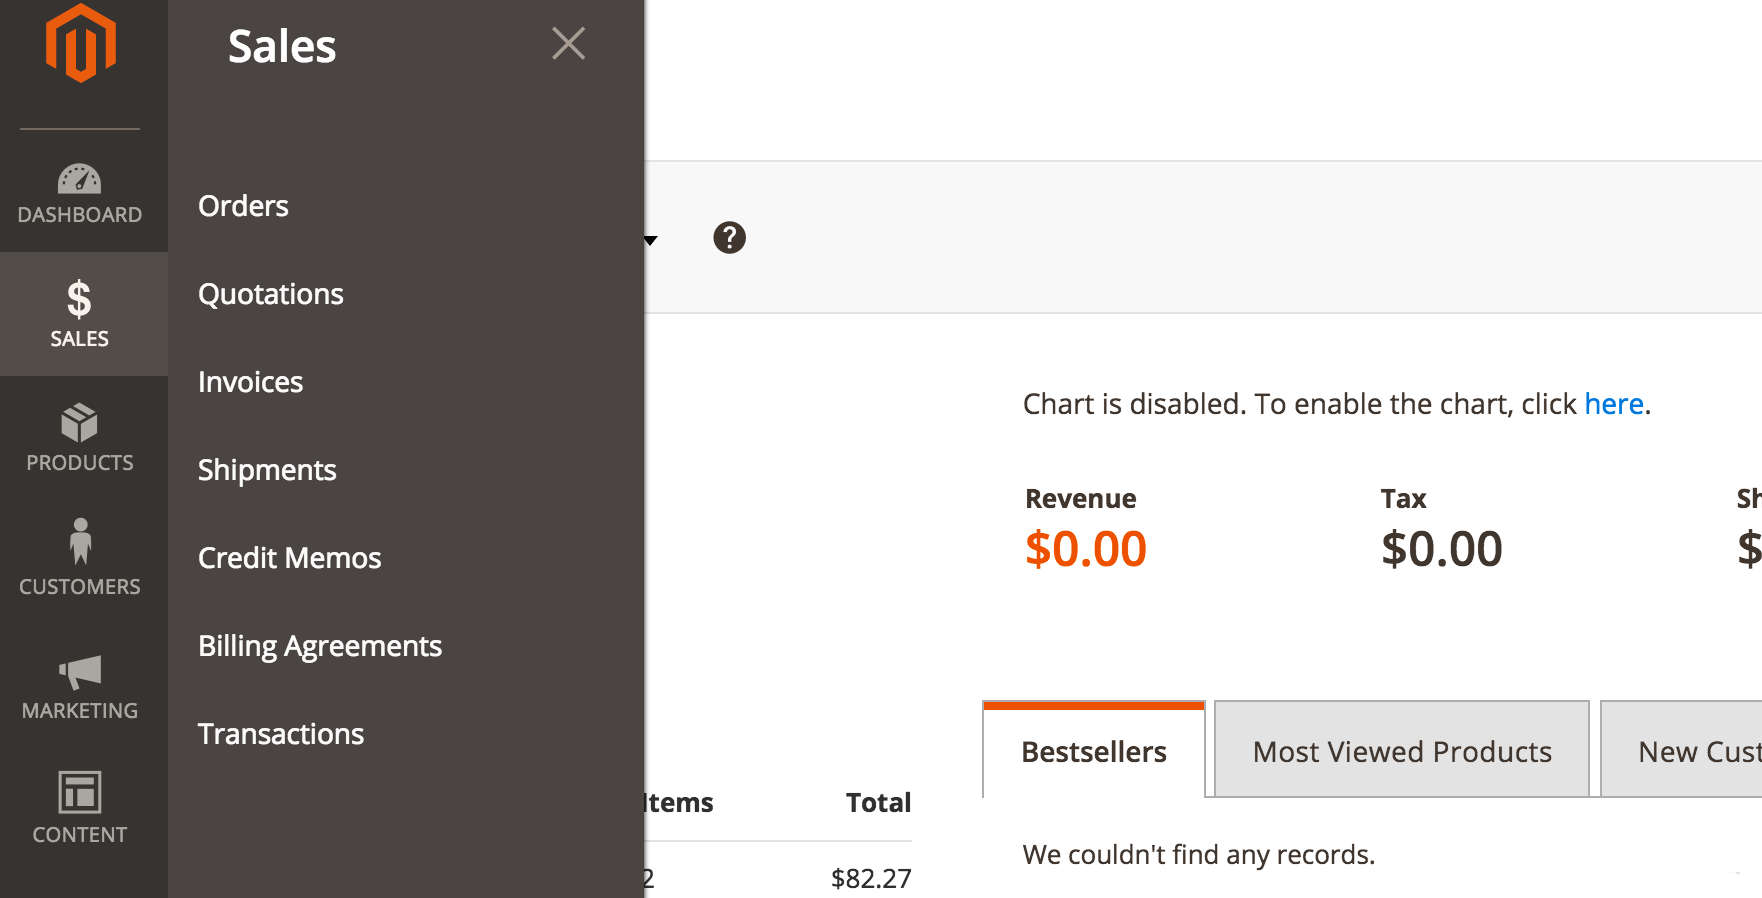The width and height of the screenshot is (1762, 898).
Task: Switch to the Bestsellers tab
Action: tap(1094, 751)
